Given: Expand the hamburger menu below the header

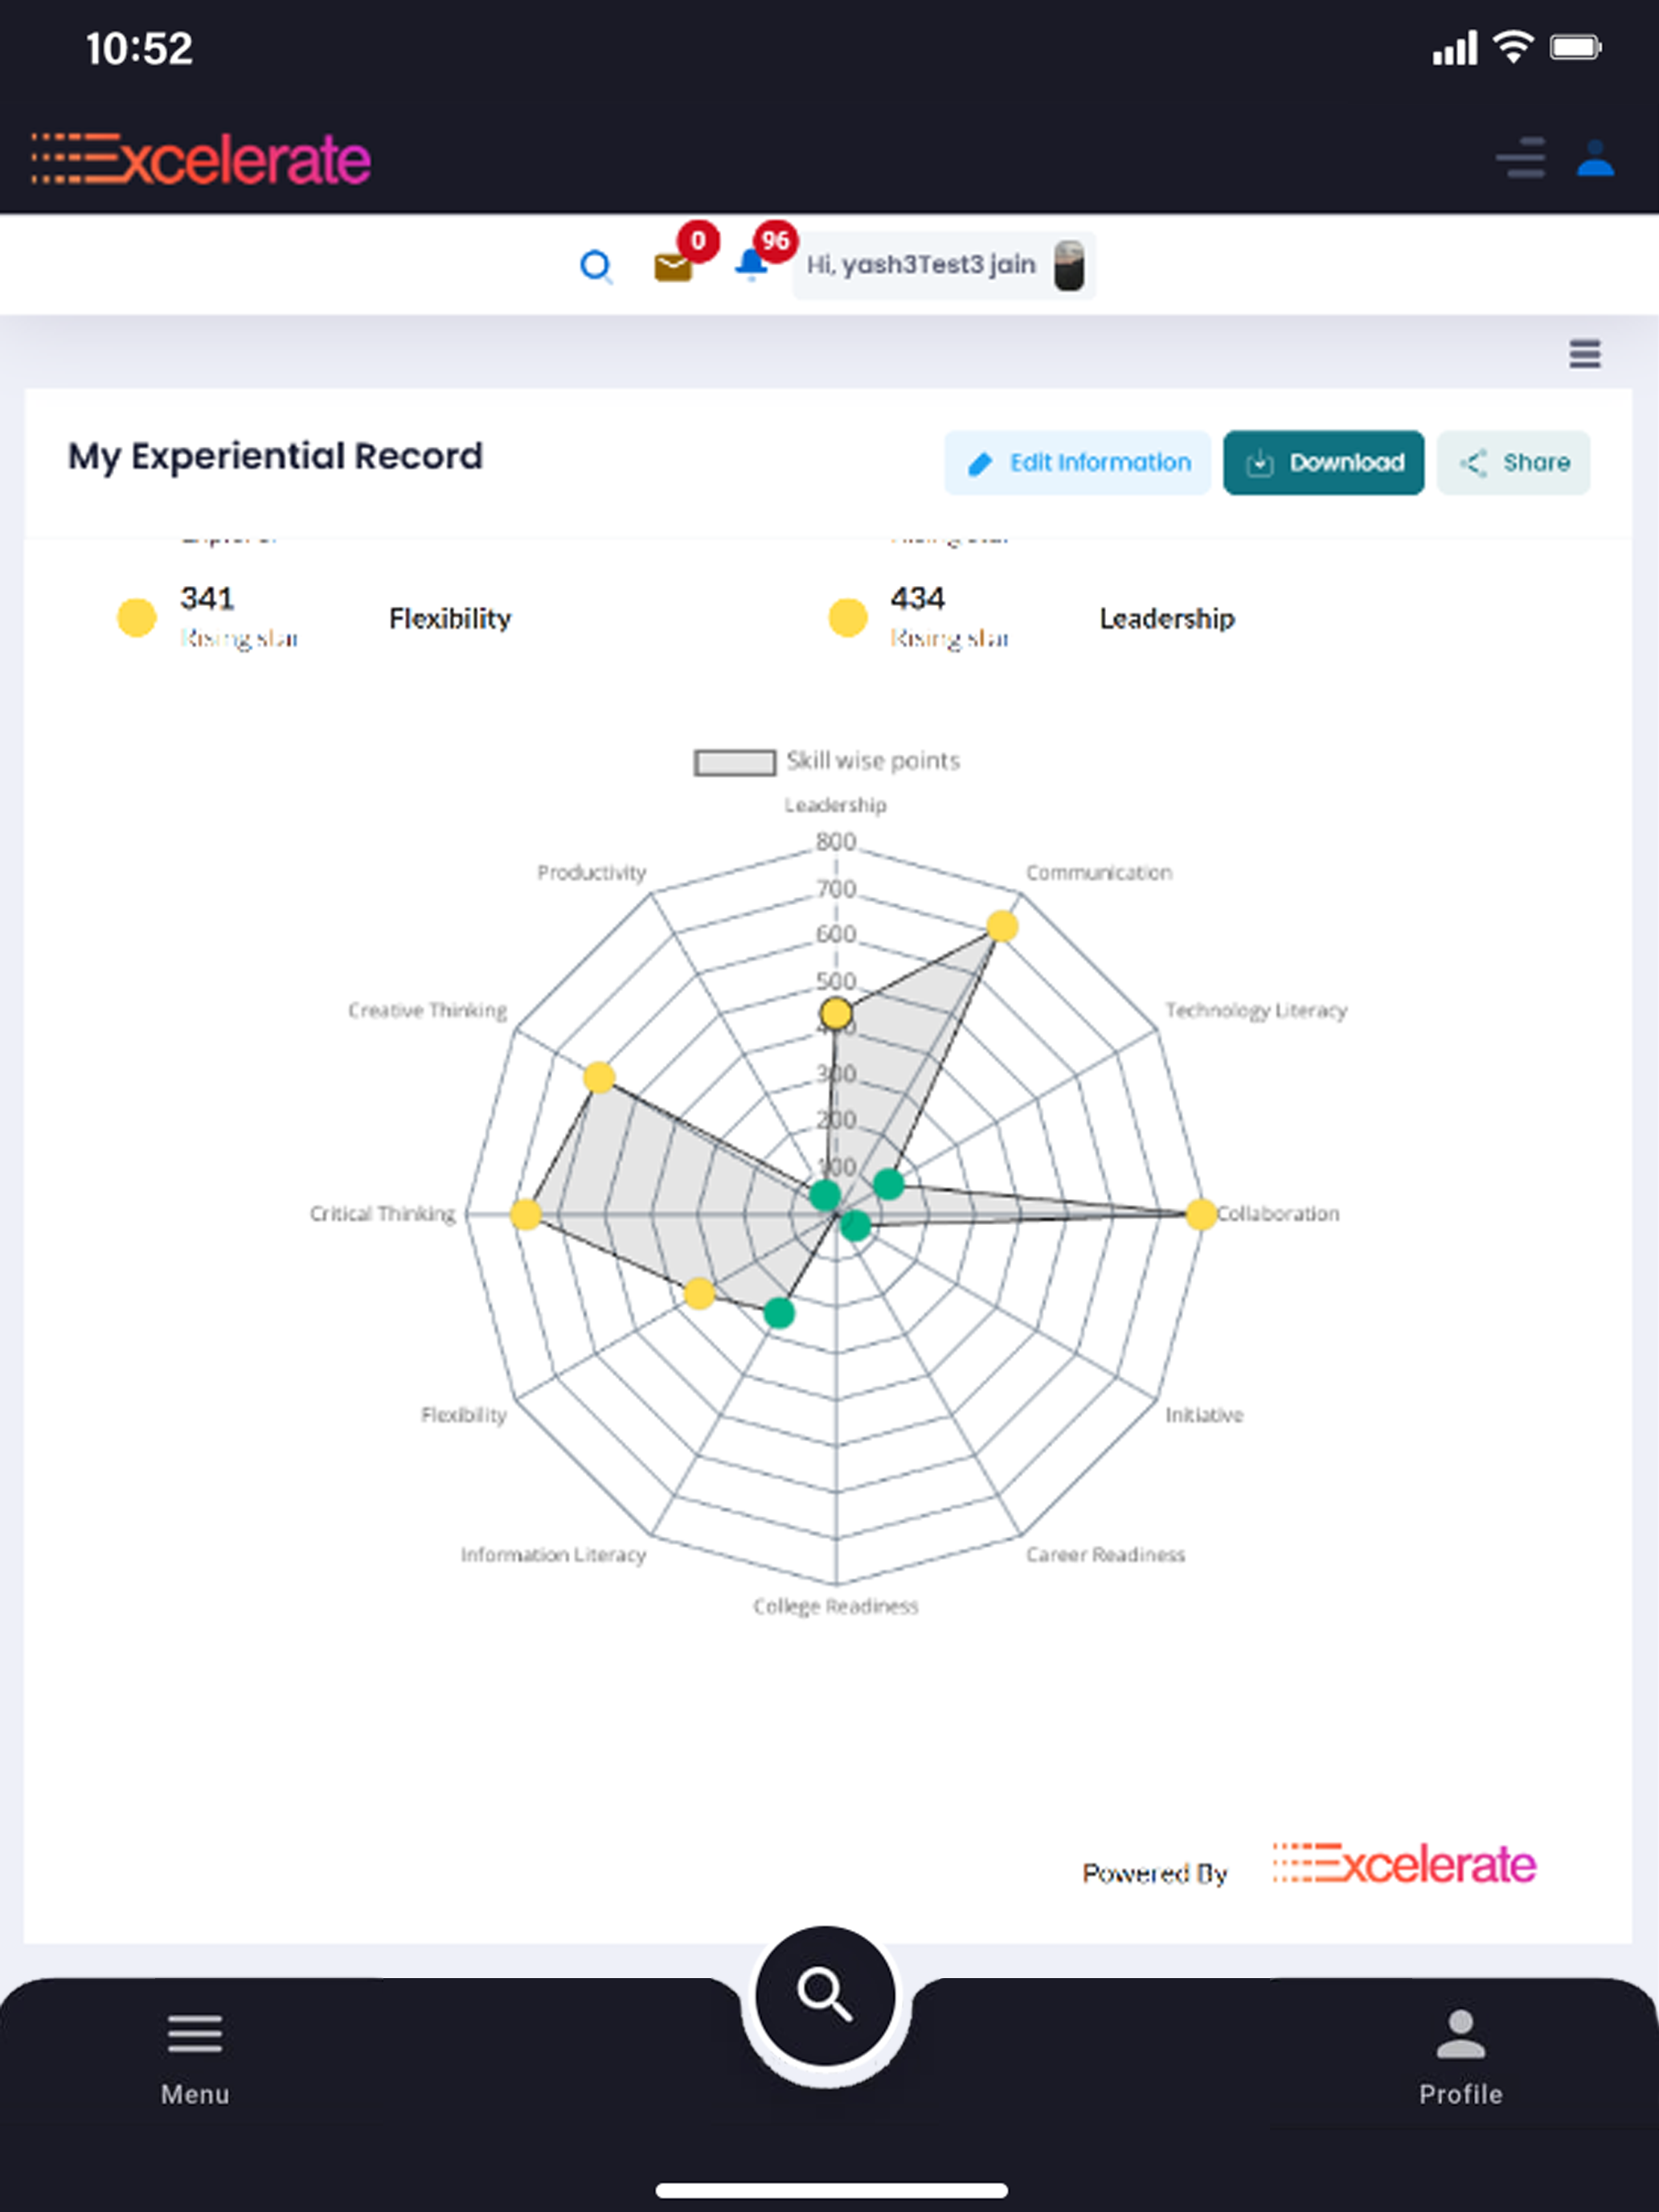Looking at the screenshot, I should pyautogui.click(x=1584, y=354).
